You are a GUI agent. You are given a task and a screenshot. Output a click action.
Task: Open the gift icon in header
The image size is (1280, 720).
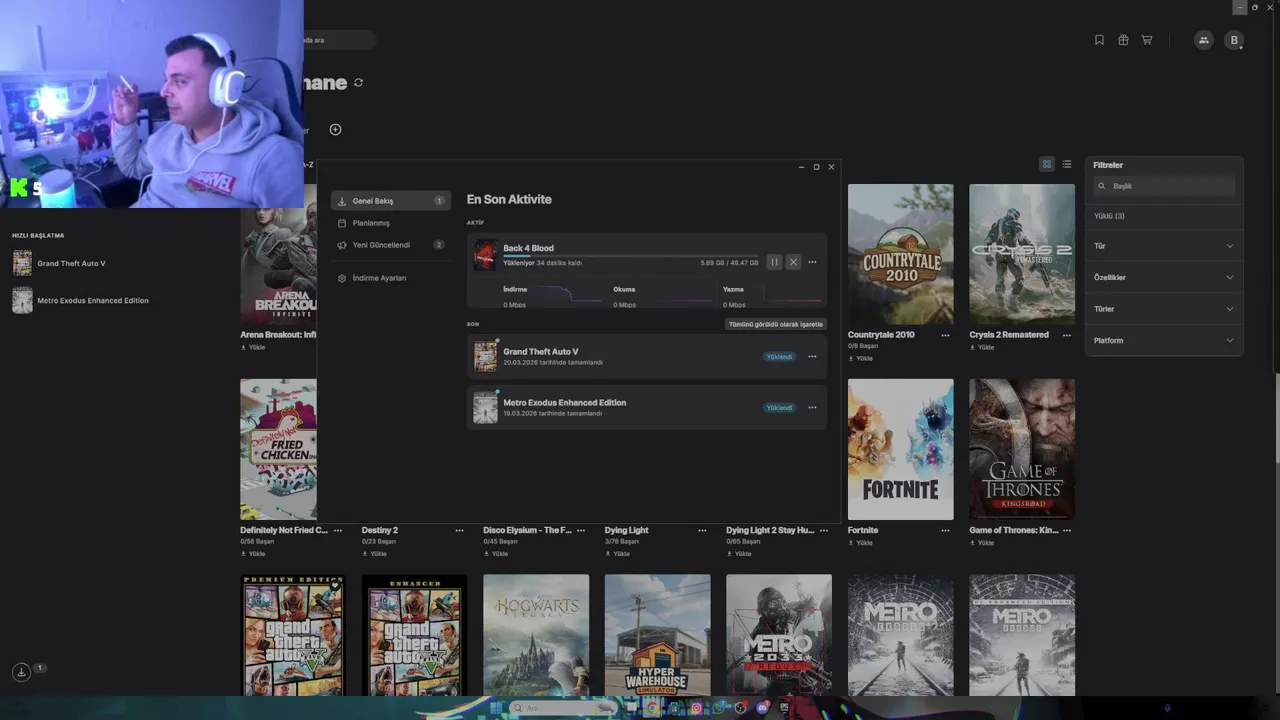click(x=1123, y=40)
